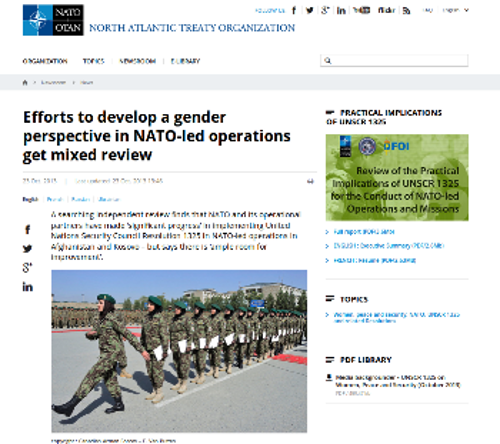Viewport: 500px width, 444px height.
Task: Click the print icon beside article date
Action: click(x=310, y=181)
